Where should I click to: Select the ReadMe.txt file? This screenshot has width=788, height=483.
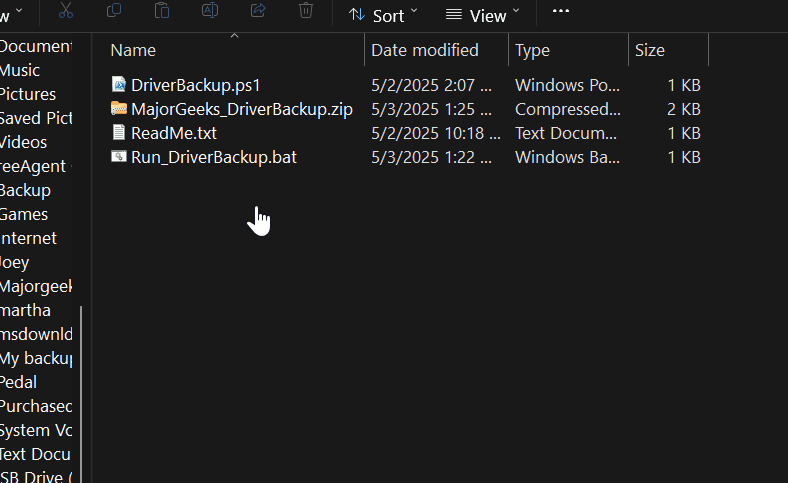(173, 133)
